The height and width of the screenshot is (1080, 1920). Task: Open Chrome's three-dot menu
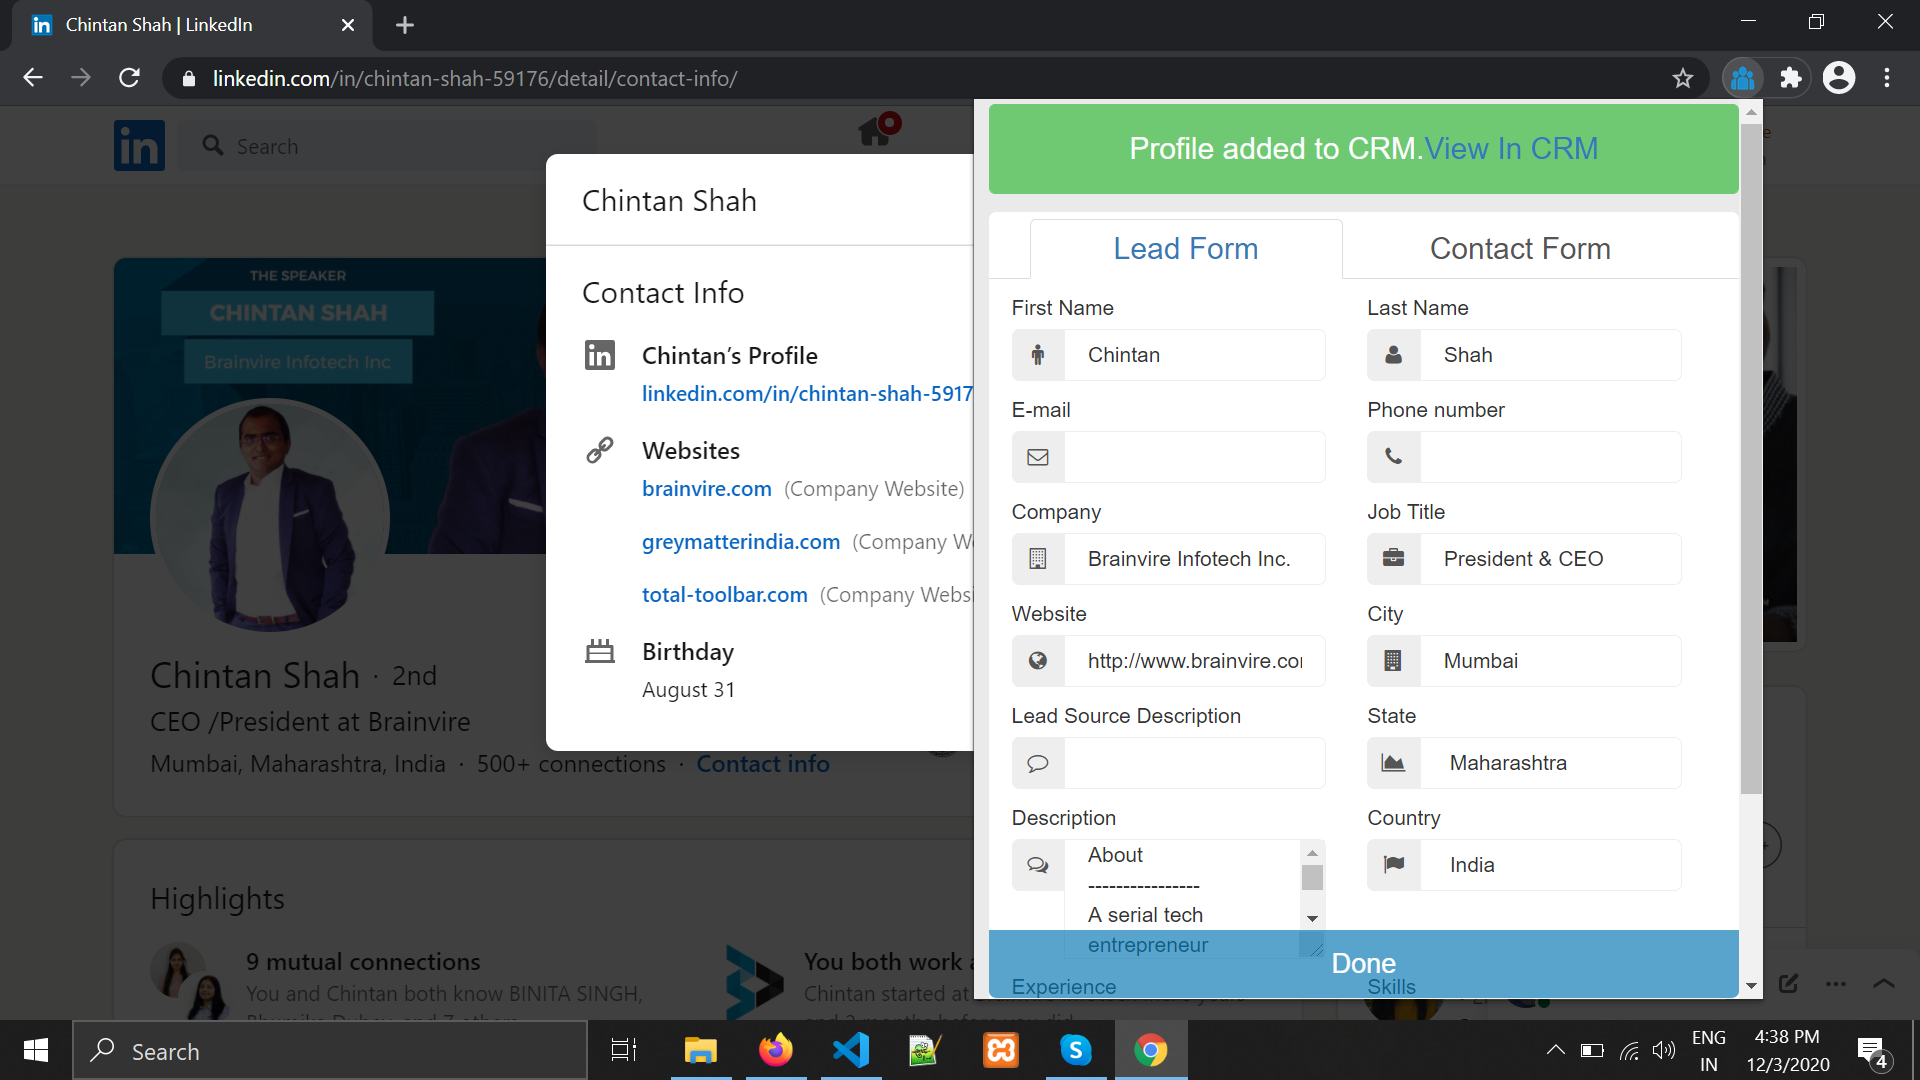[x=1887, y=78]
